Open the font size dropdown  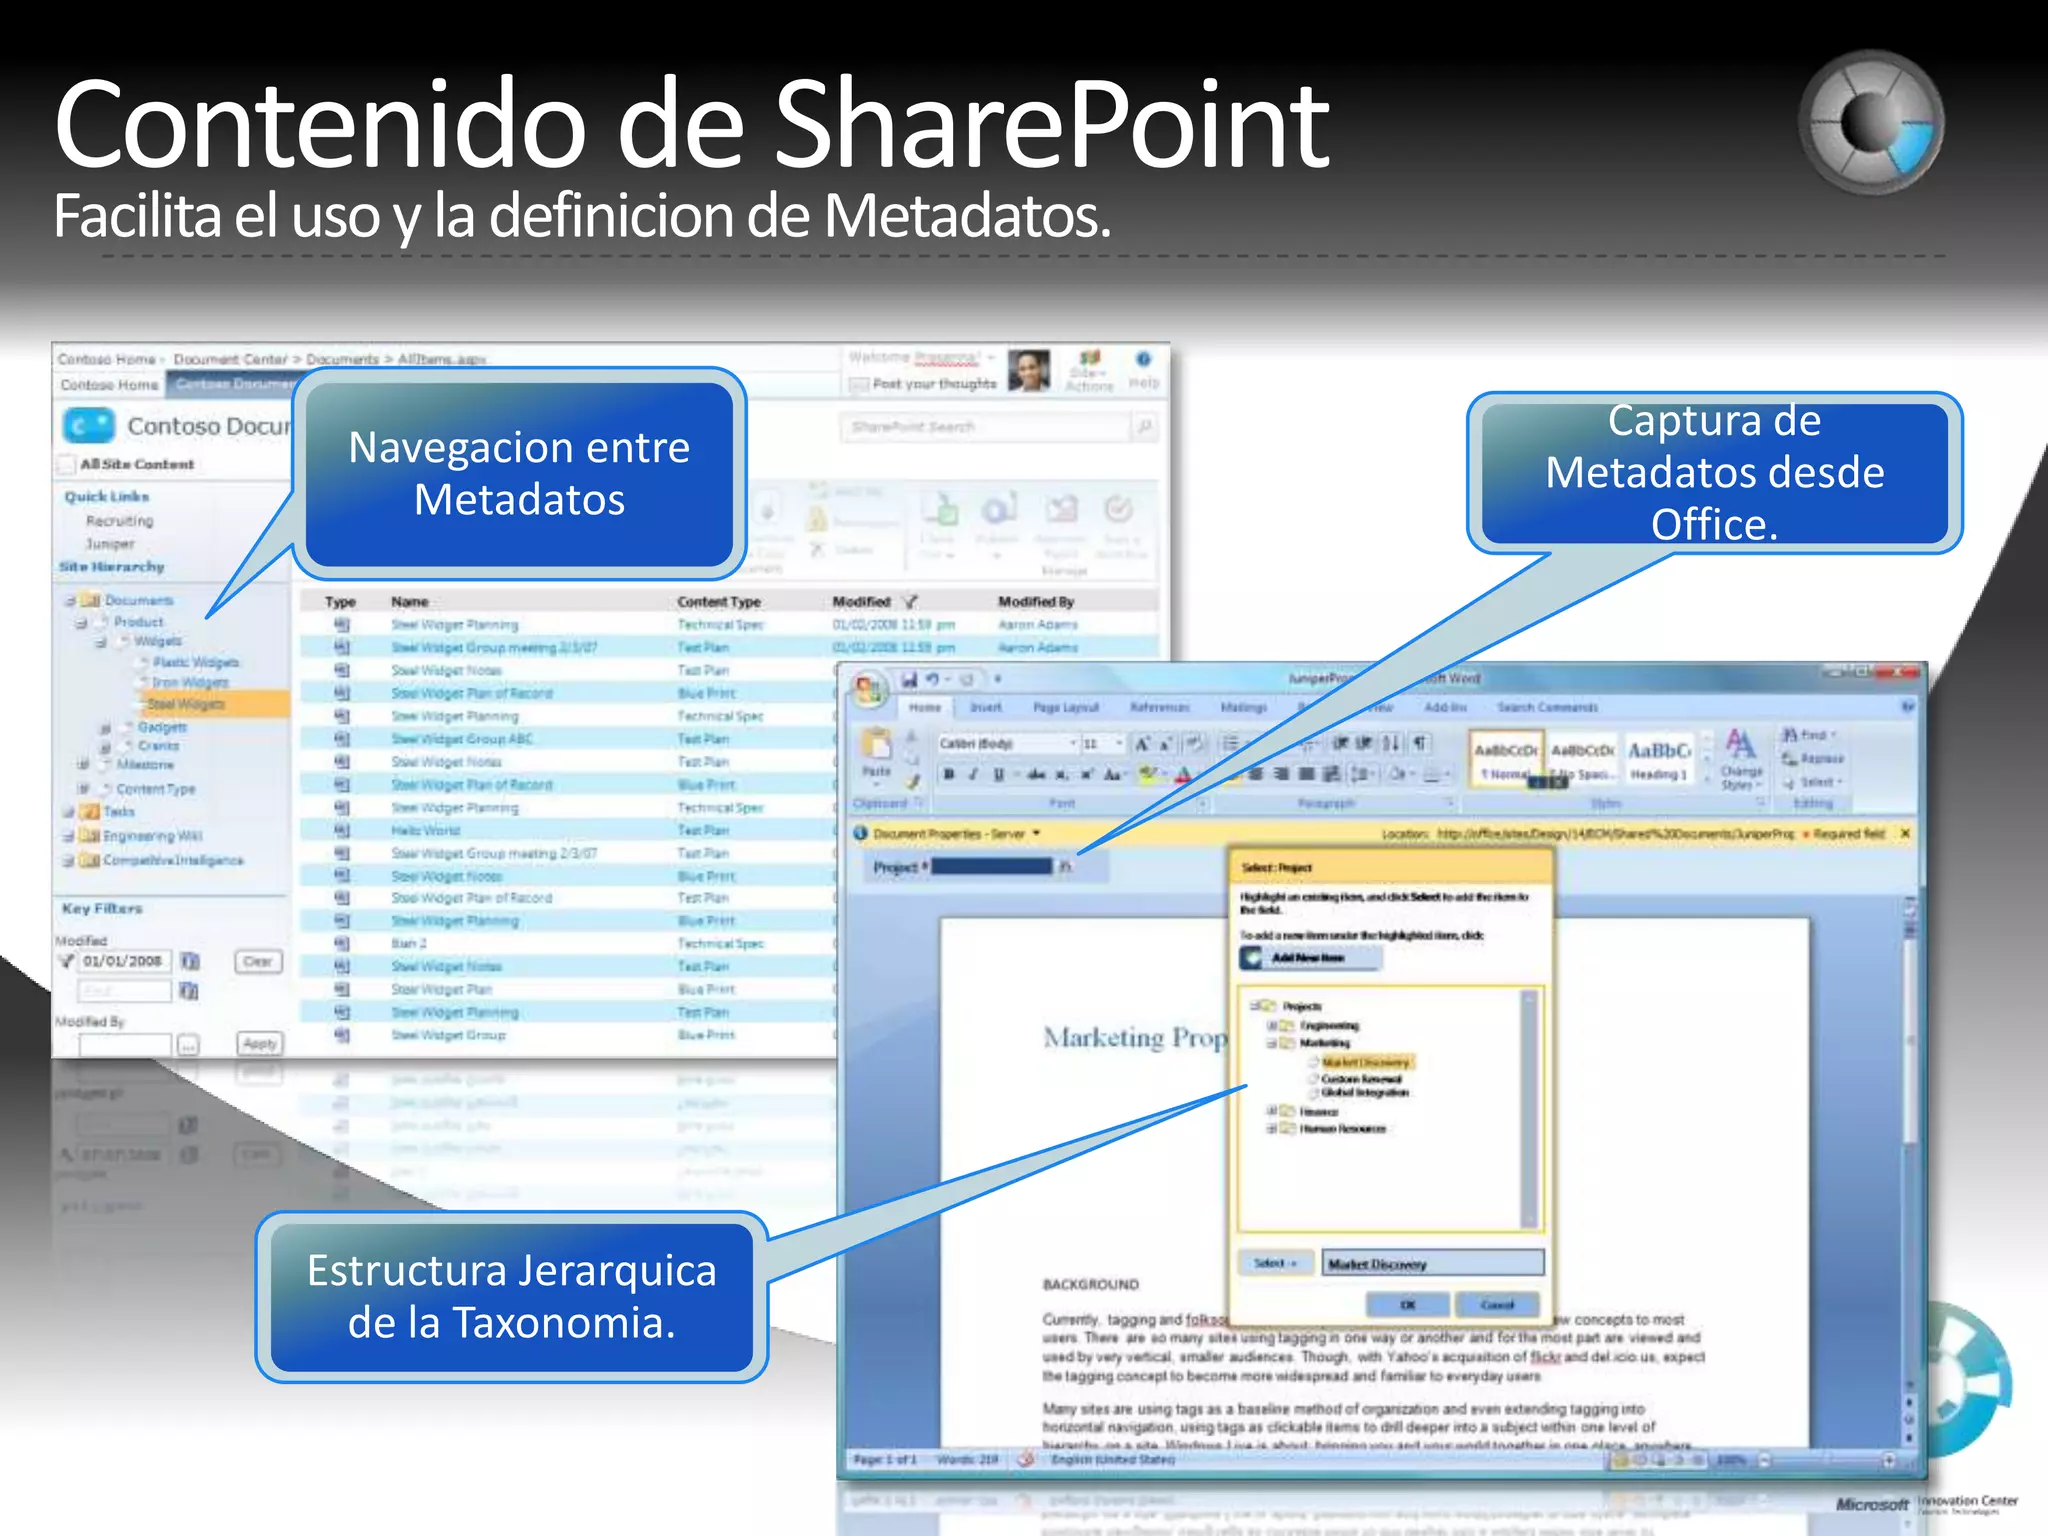tap(1119, 743)
